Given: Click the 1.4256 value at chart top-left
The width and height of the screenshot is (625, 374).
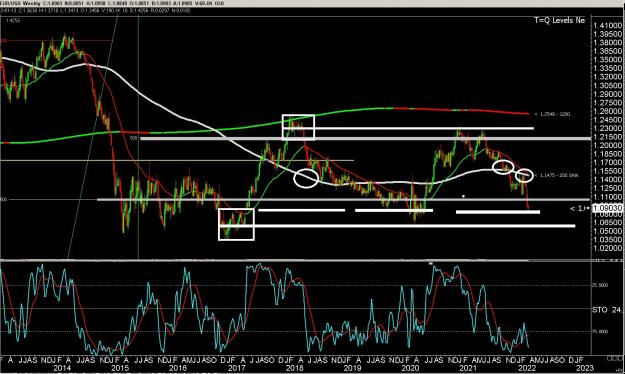Looking at the screenshot, I should pos(14,20).
